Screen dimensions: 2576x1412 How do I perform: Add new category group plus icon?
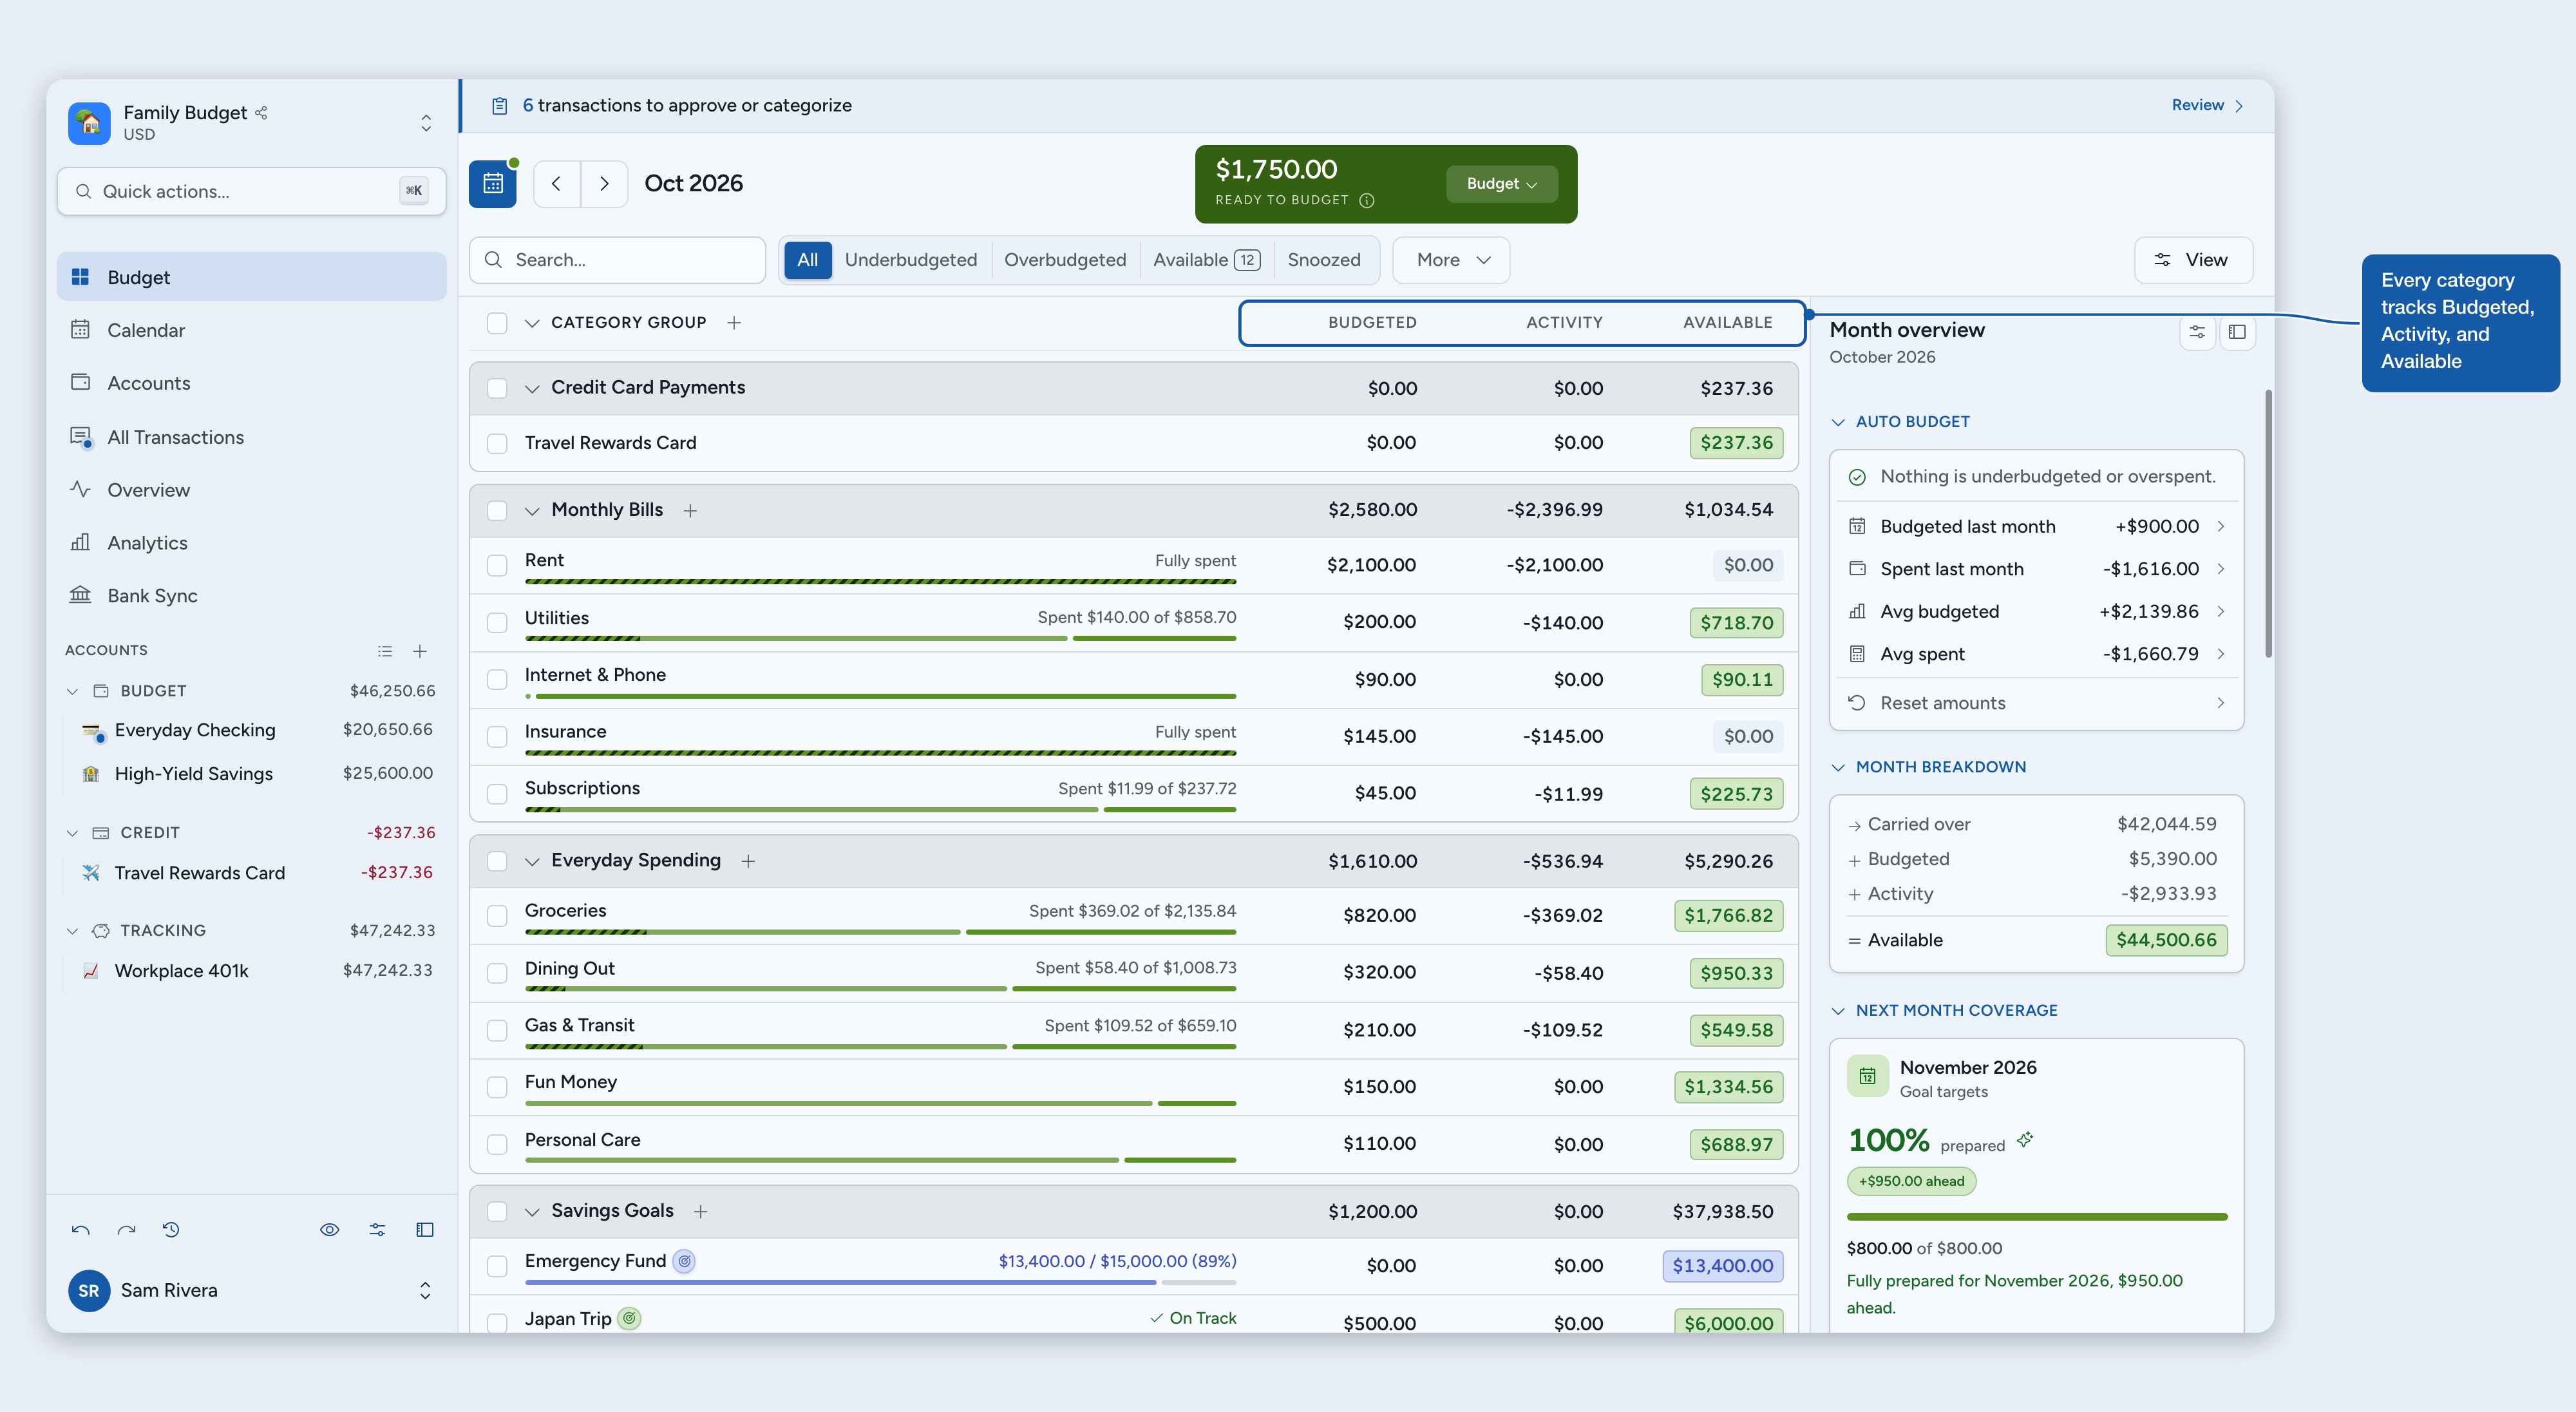point(734,323)
